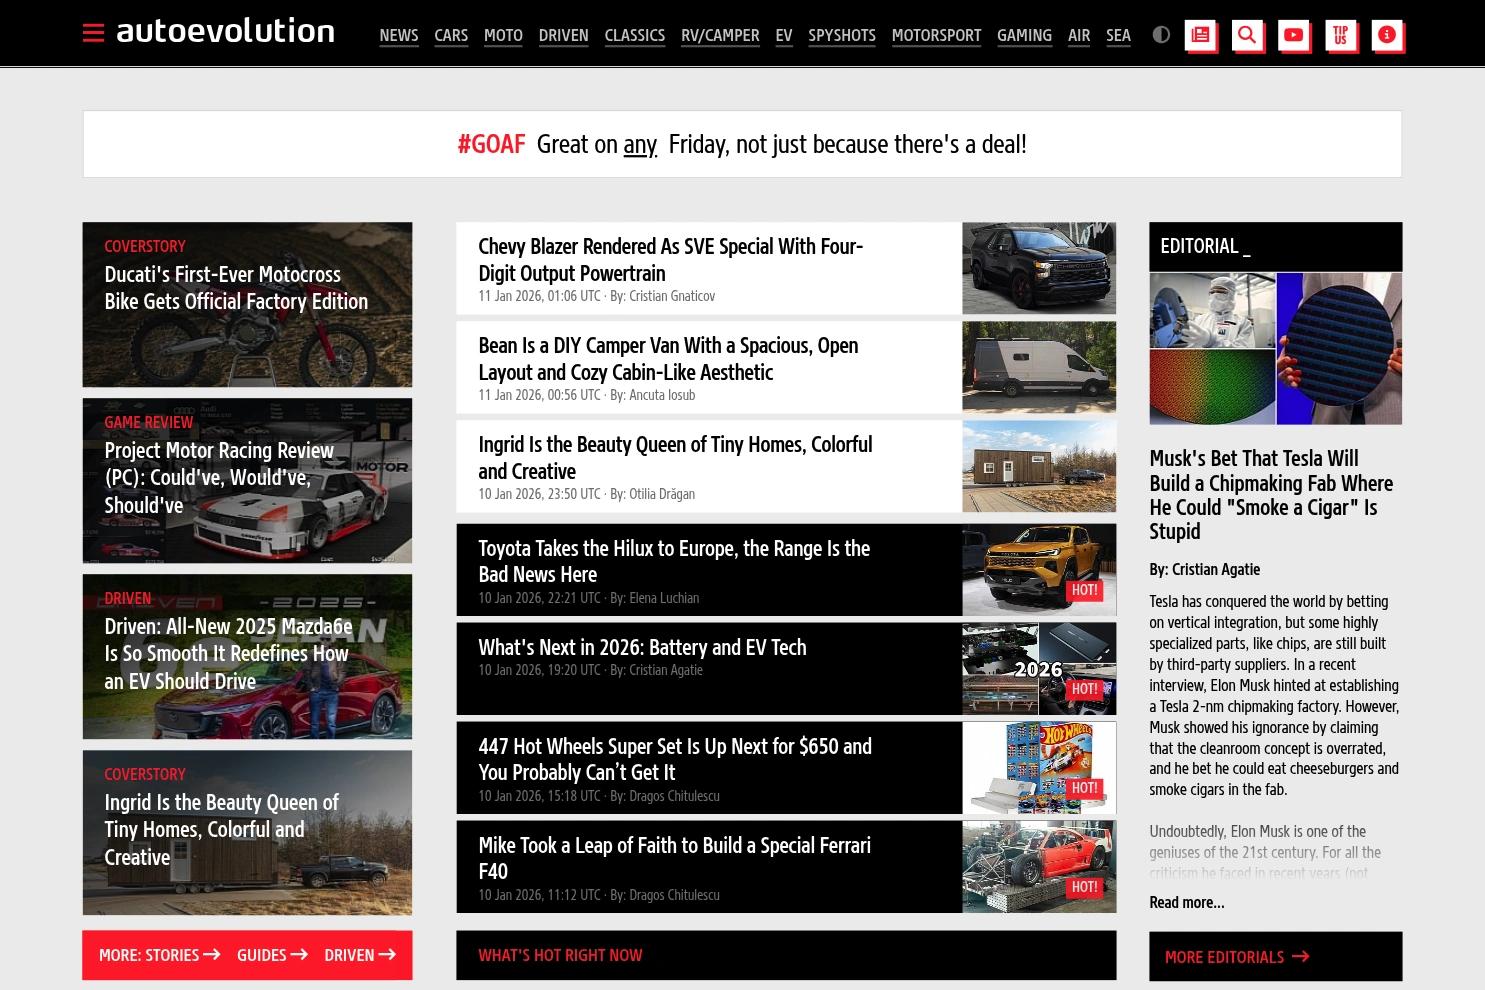The height and width of the screenshot is (990, 1485).
Task: Click the #GOAF hashtag banner link
Action: click(491, 144)
